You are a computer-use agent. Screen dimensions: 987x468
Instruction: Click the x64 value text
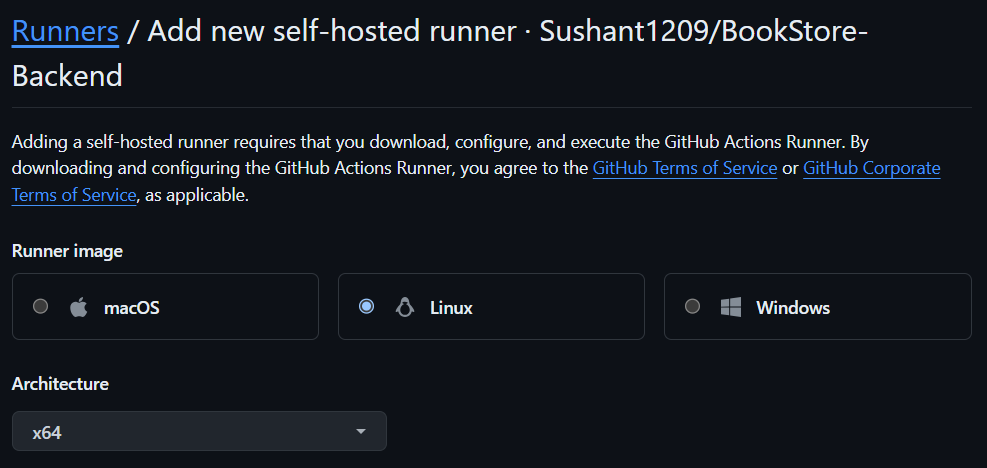coord(45,432)
